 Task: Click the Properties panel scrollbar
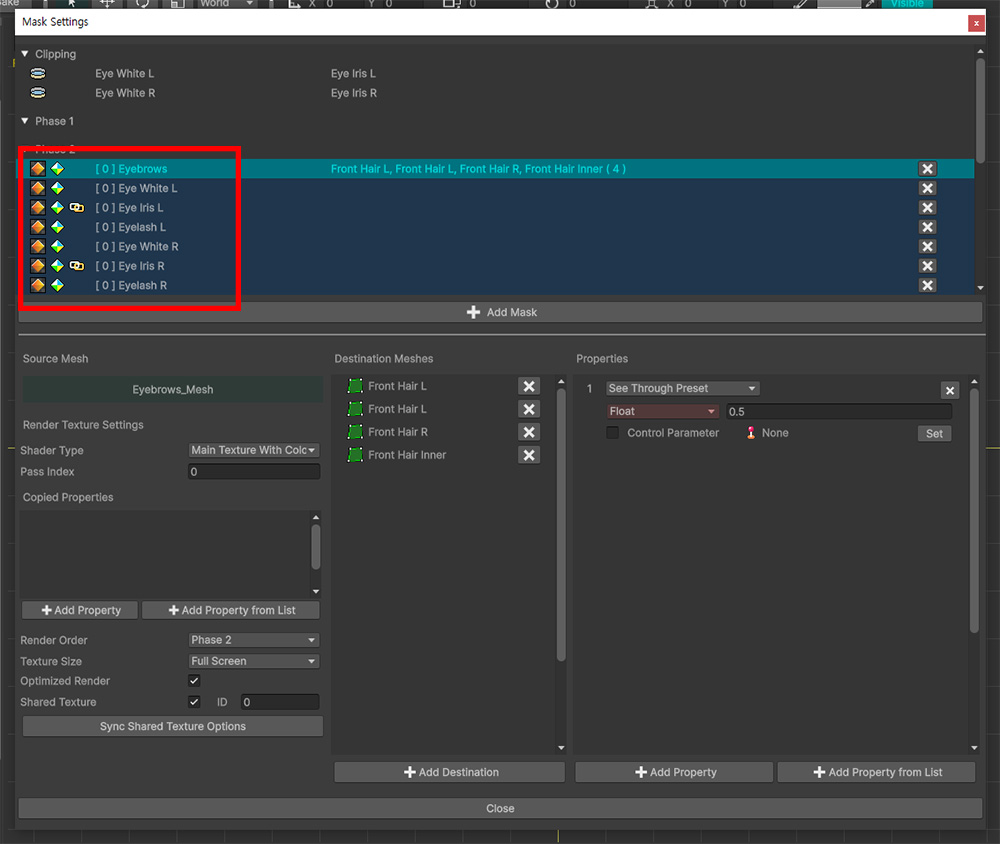(x=974, y=510)
